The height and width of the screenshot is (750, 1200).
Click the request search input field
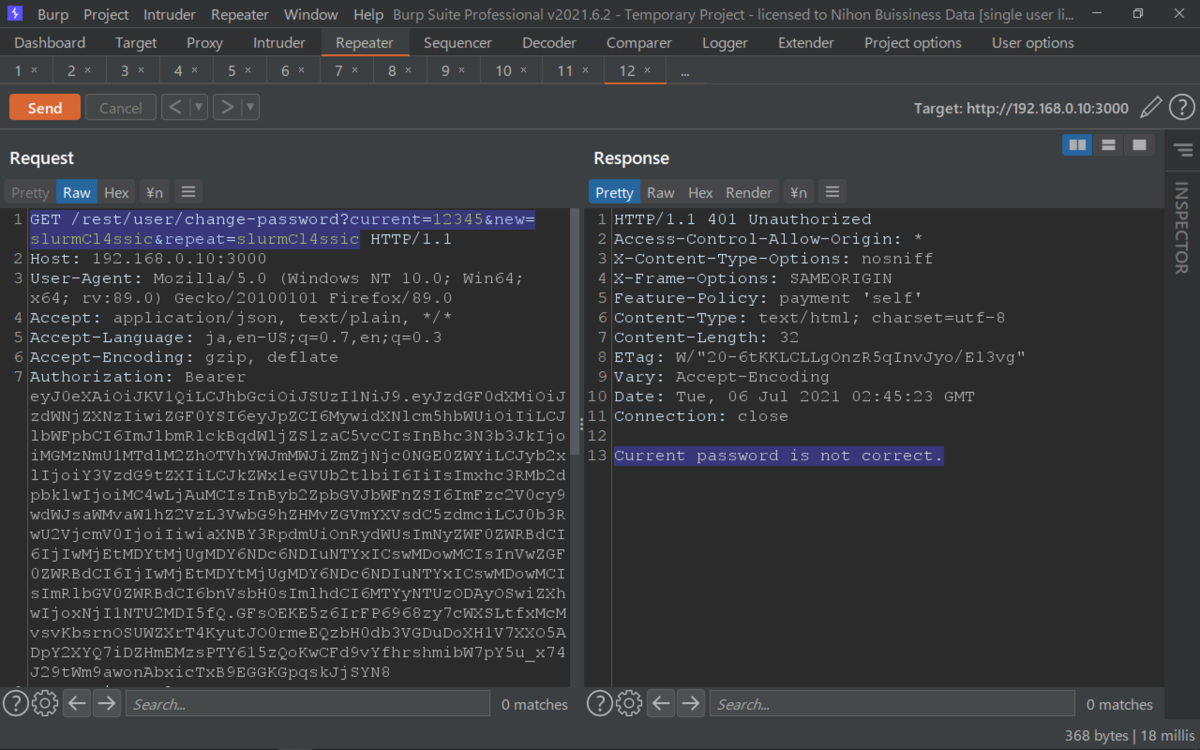click(308, 703)
